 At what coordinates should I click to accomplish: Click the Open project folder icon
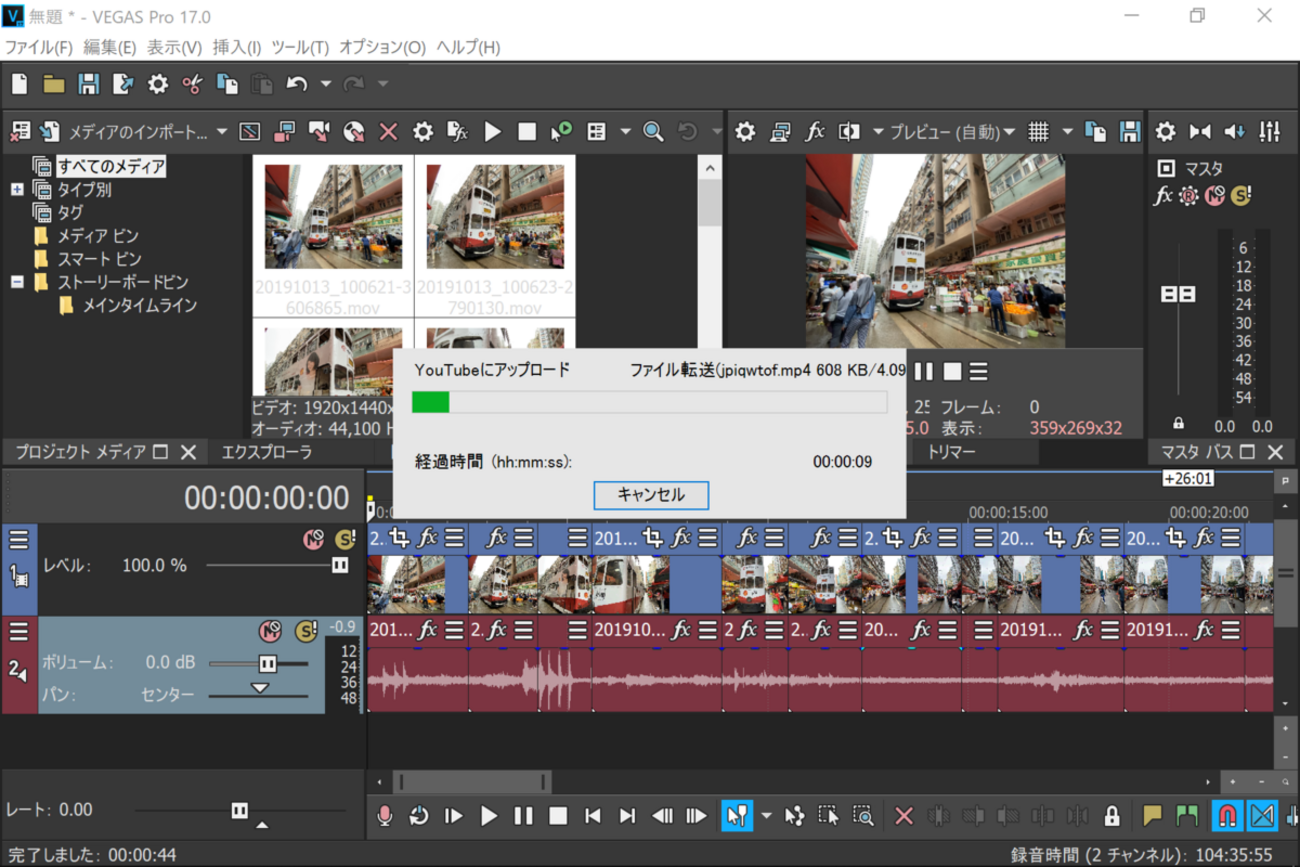point(54,85)
